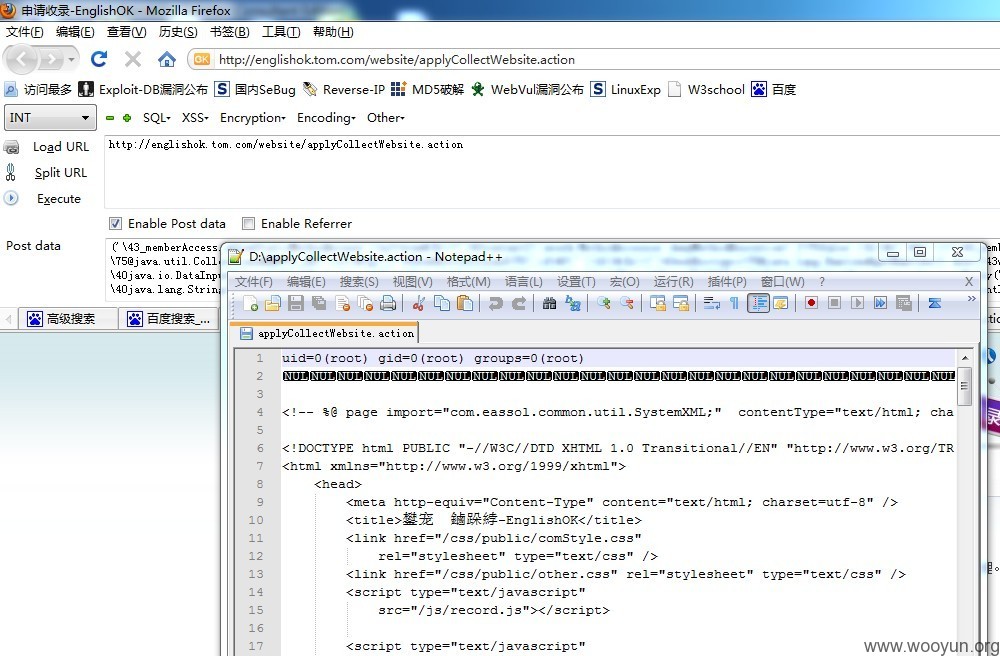Image resolution: width=1000 pixels, height=656 pixels.
Task: Click Zoom Out icon in Notepad++
Action: [x=627, y=303]
